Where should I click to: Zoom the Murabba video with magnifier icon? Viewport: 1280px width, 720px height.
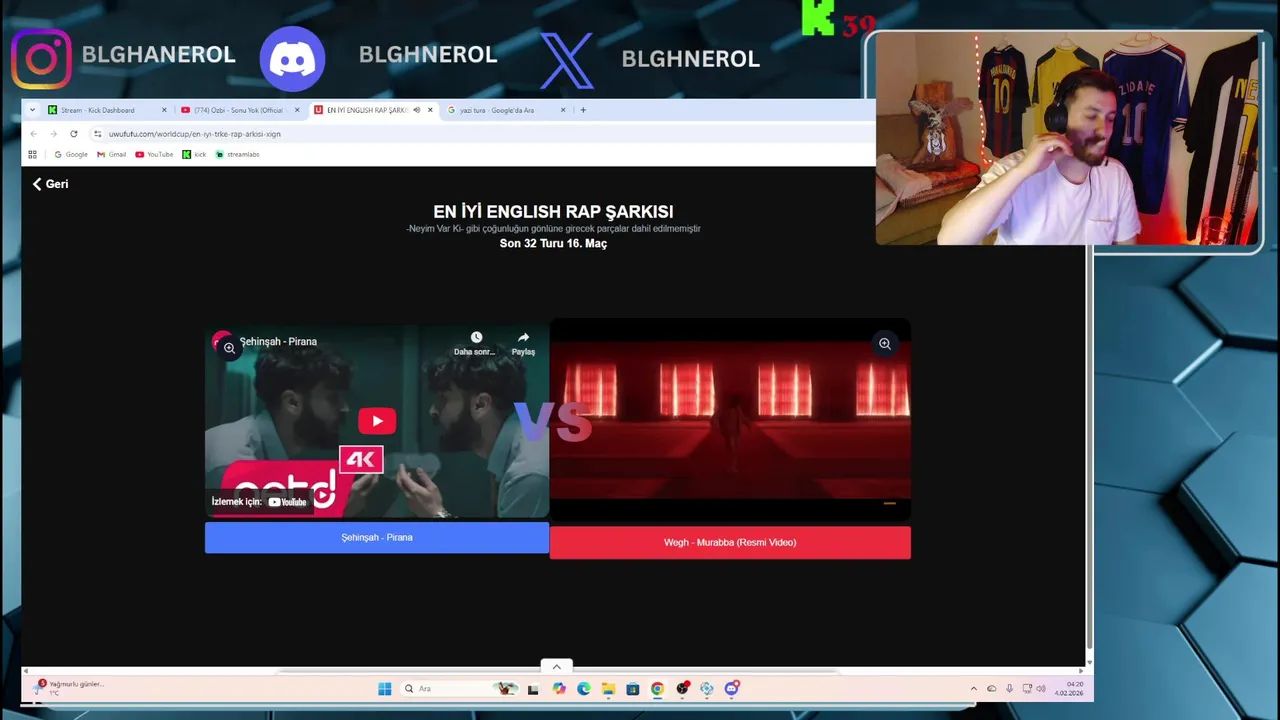pyautogui.click(x=885, y=344)
